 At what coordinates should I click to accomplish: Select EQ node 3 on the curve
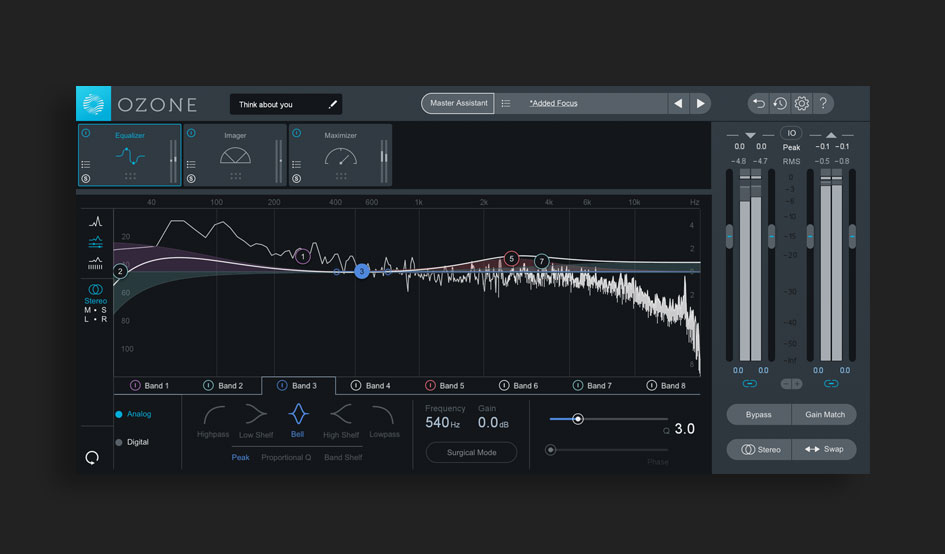pos(362,271)
